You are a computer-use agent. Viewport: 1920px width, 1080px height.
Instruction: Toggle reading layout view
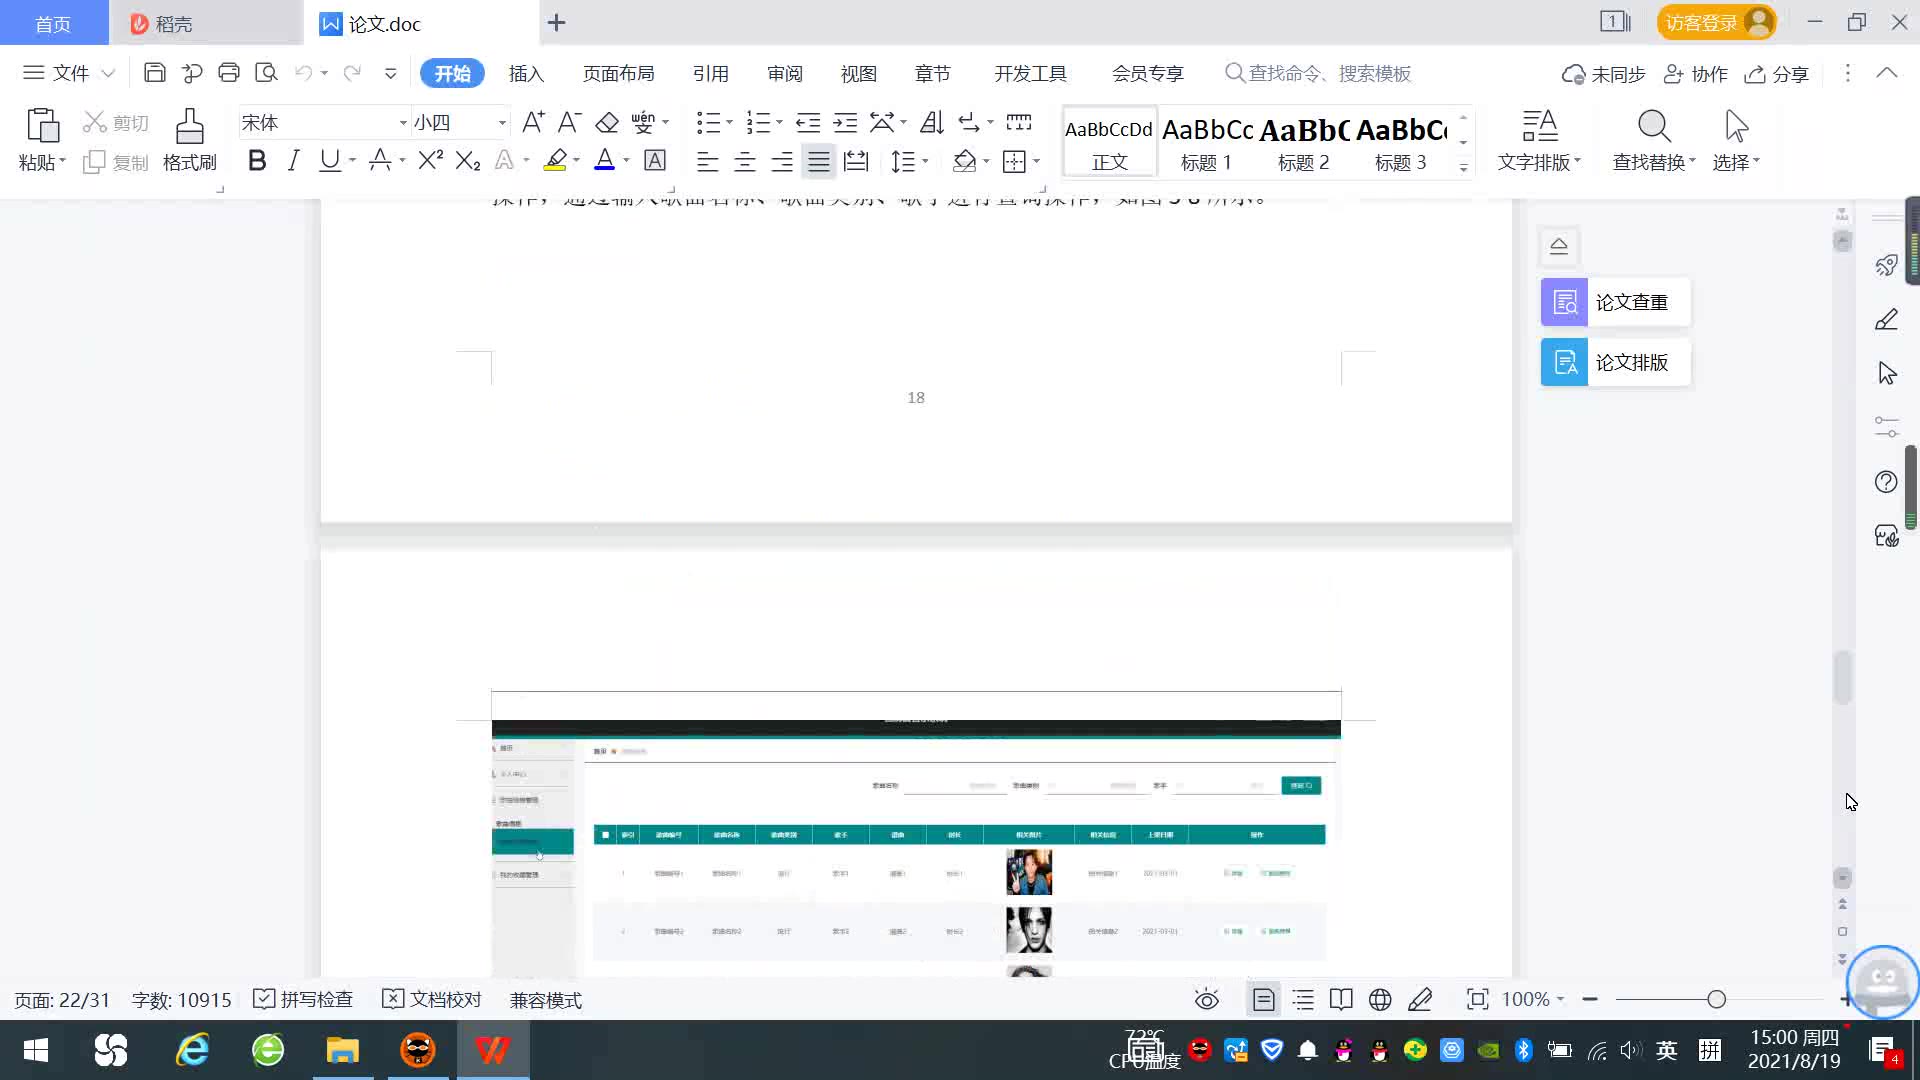tap(1341, 1000)
